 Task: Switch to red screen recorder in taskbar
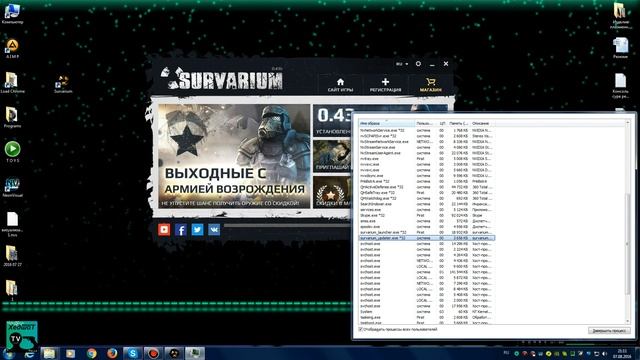click(x=153, y=353)
